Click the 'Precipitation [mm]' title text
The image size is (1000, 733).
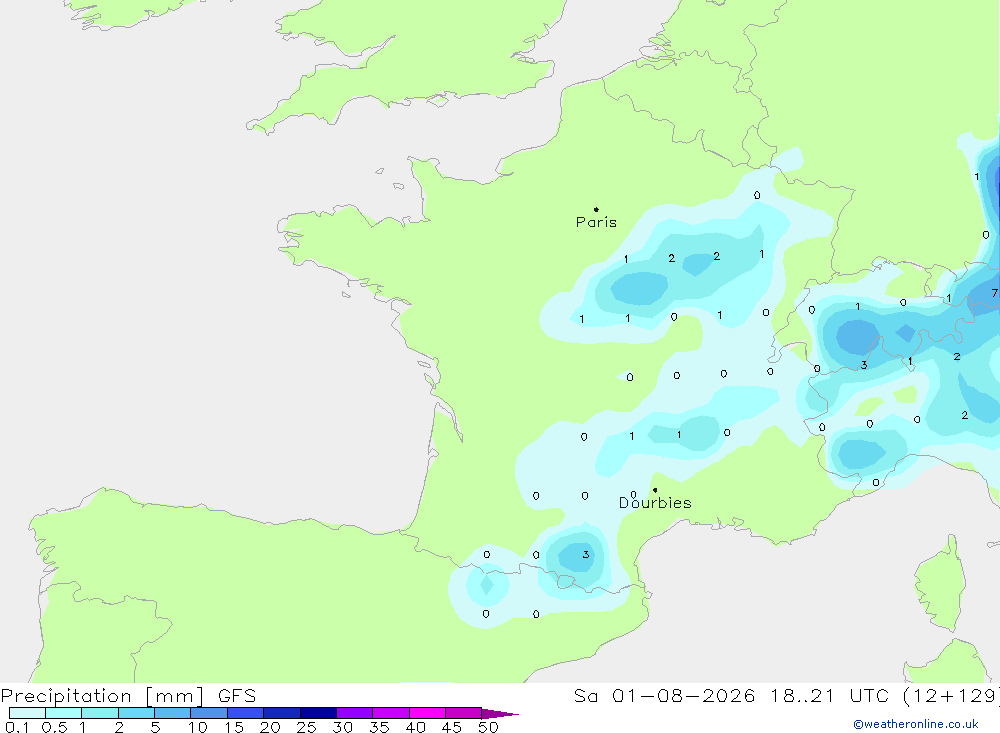(103, 696)
